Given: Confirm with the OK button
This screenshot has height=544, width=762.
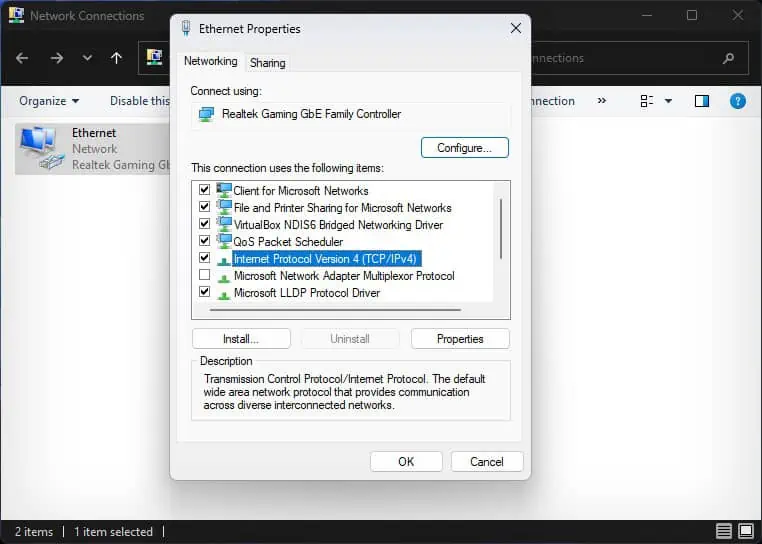Looking at the screenshot, I should (406, 461).
